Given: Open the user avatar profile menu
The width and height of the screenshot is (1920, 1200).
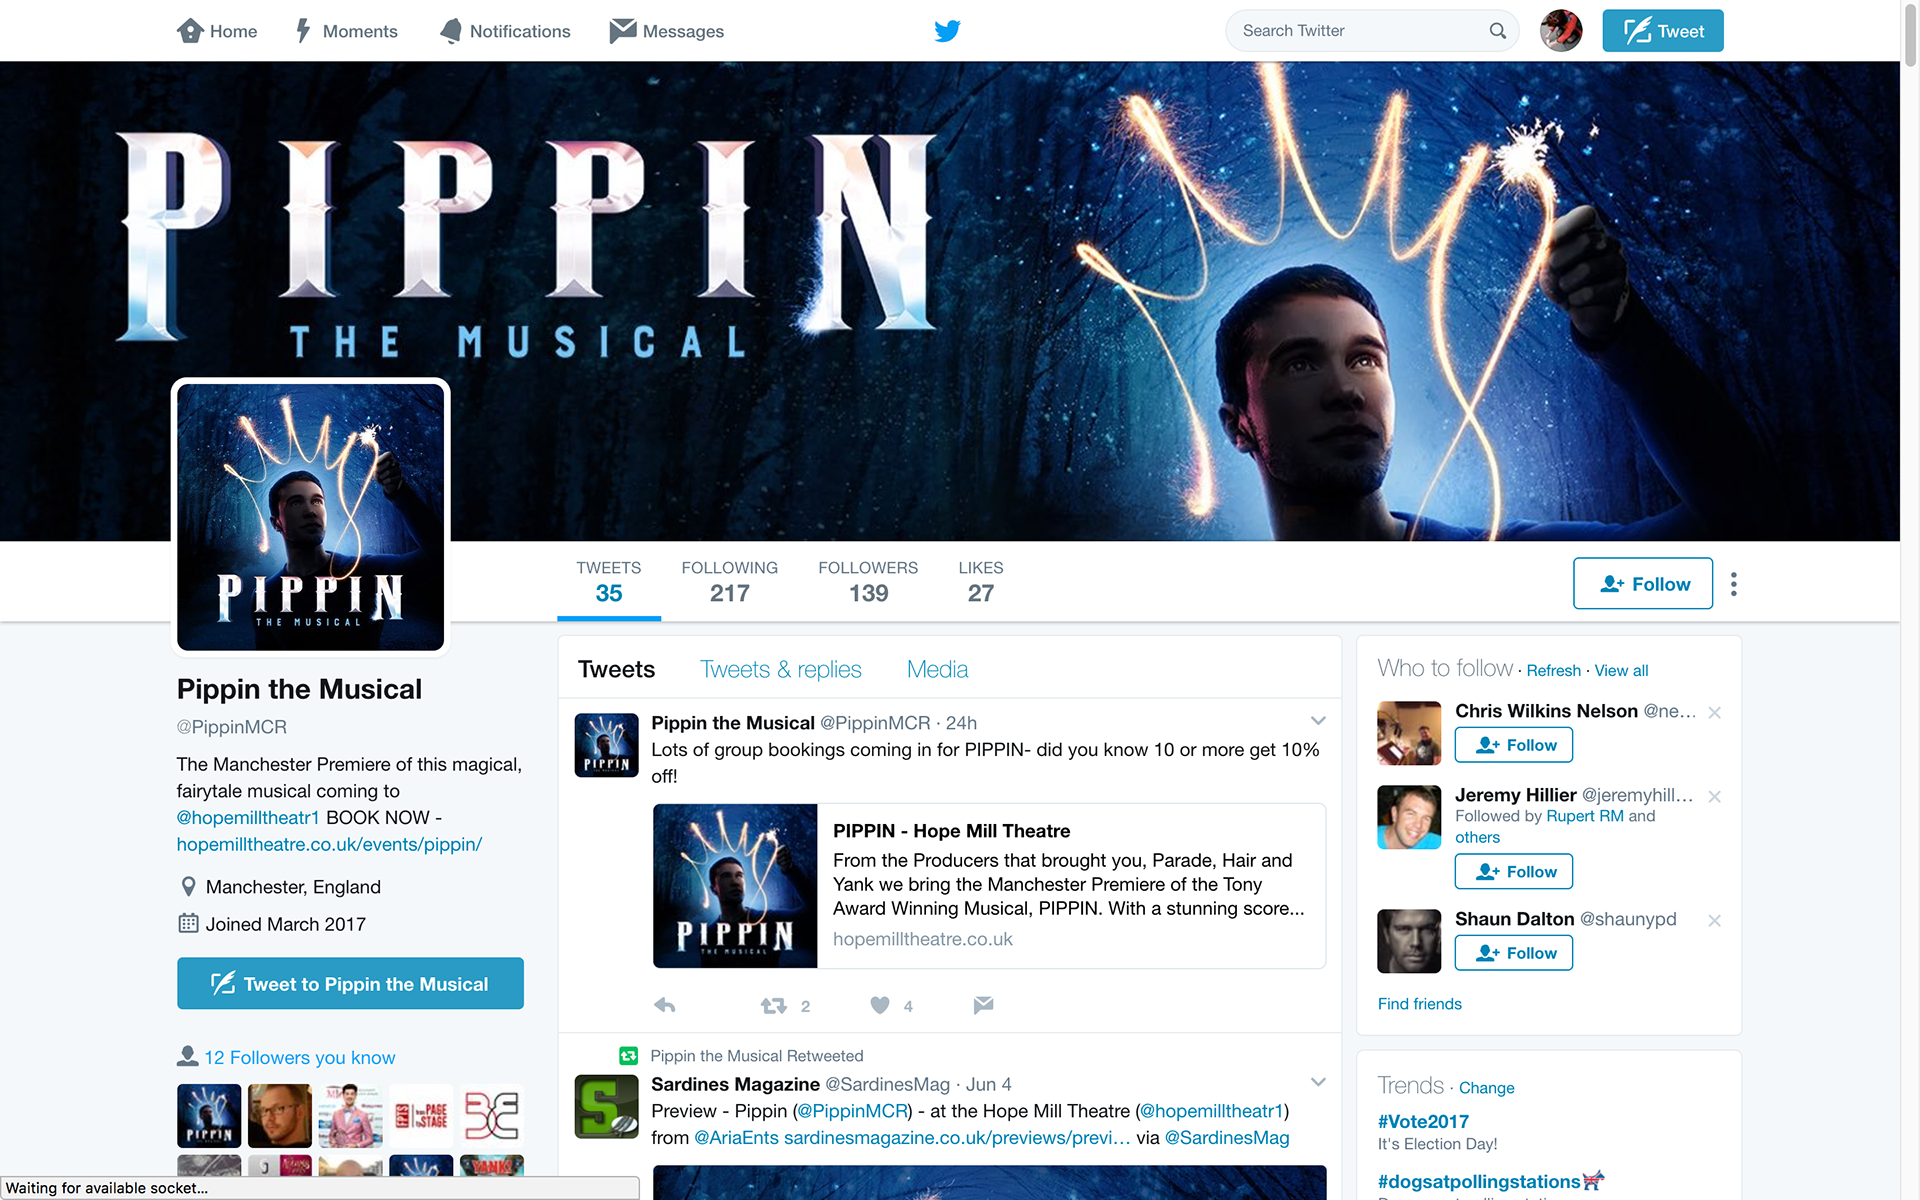Looking at the screenshot, I should point(1561,31).
